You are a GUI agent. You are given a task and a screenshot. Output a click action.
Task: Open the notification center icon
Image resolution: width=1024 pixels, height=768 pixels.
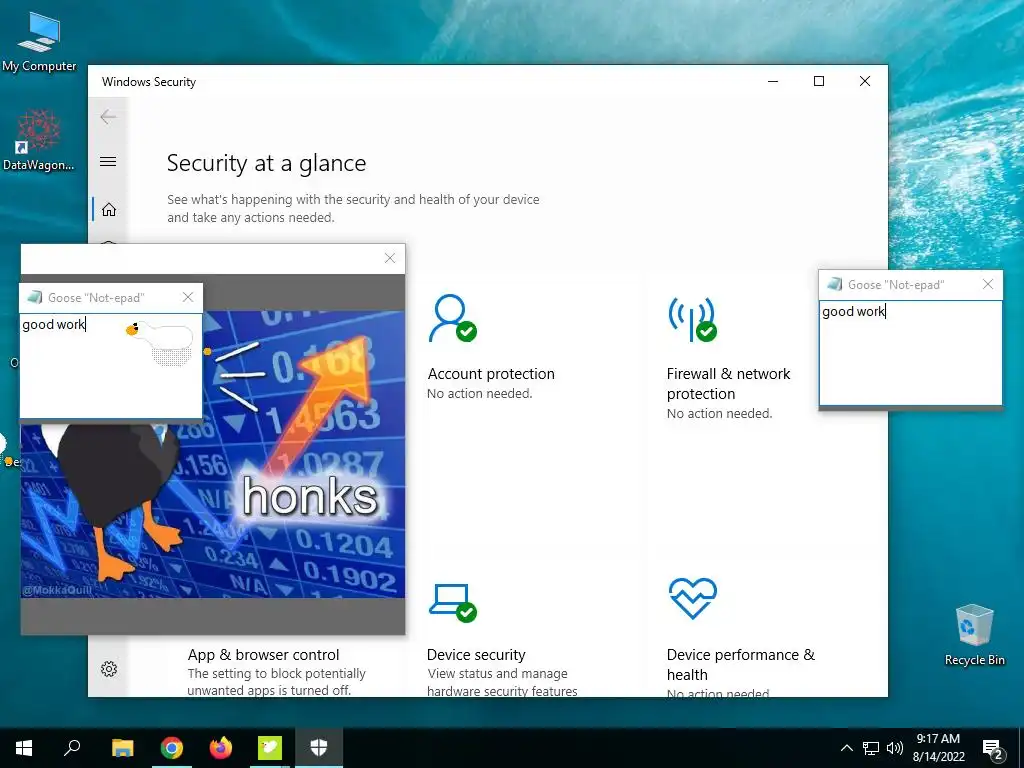pos(993,748)
